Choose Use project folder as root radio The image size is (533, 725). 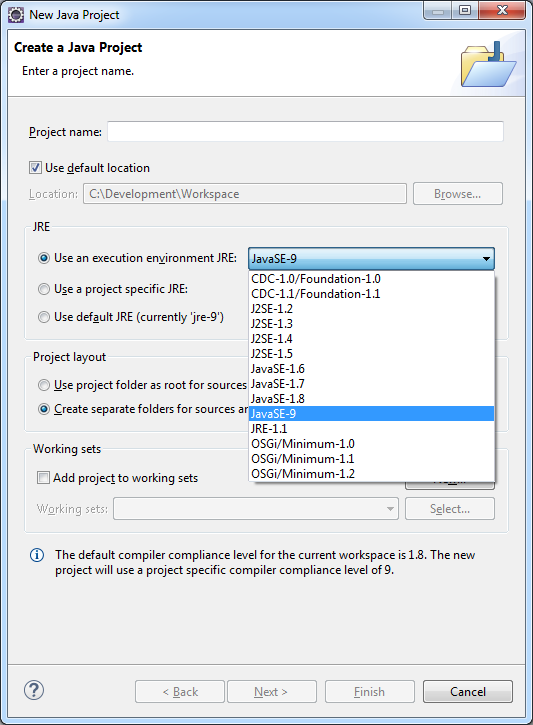click(x=44, y=385)
